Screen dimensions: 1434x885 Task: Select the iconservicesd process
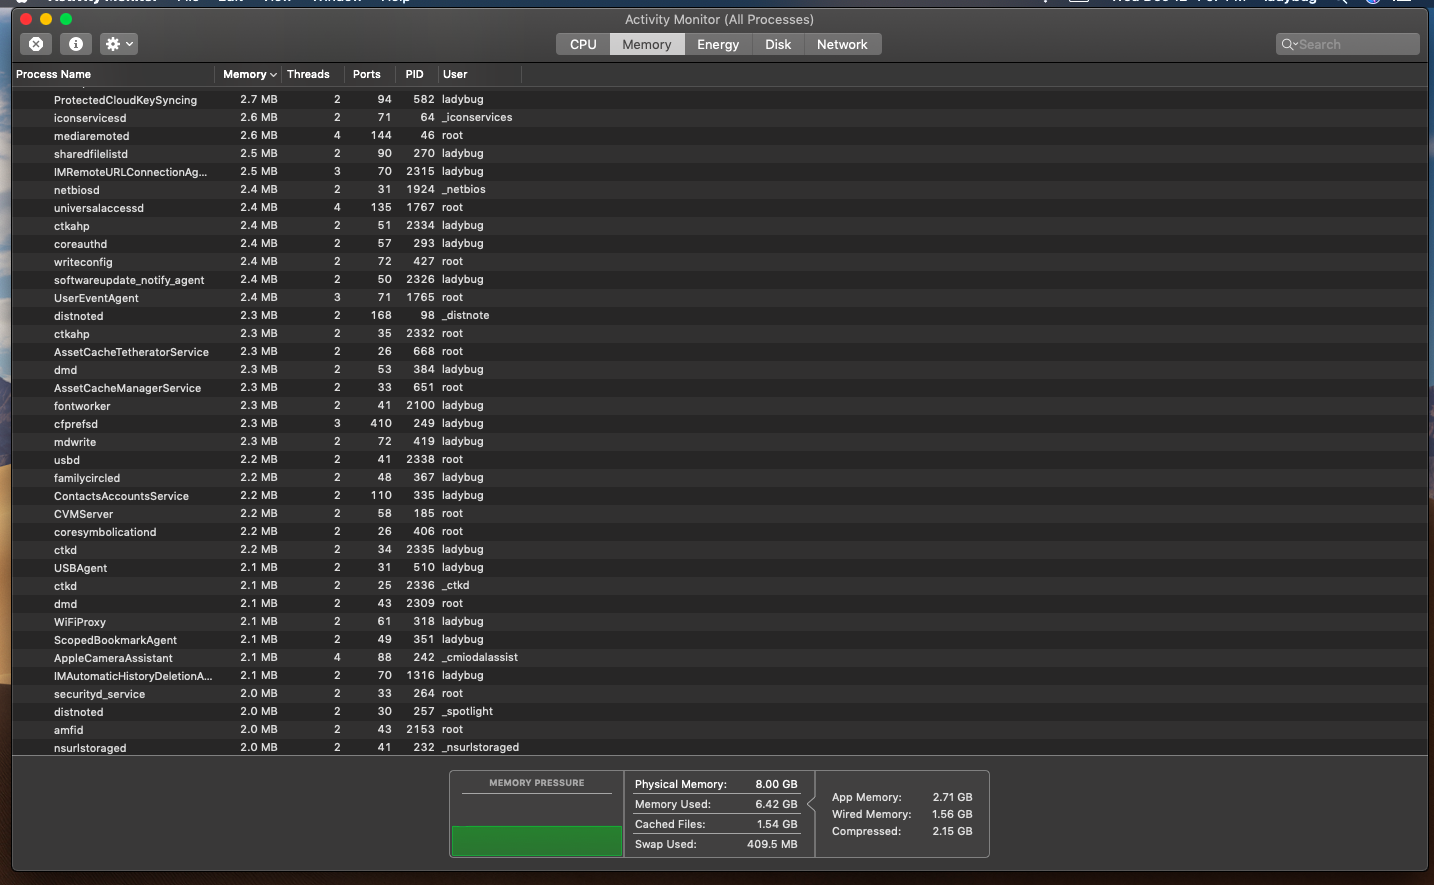coord(719,118)
